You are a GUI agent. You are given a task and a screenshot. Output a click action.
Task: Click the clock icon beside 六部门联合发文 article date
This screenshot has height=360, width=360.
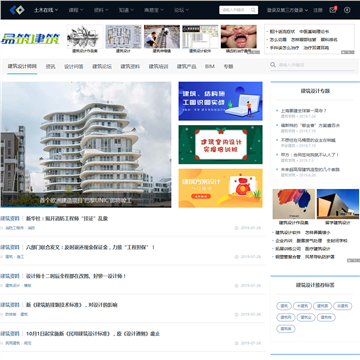coord(236,257)
